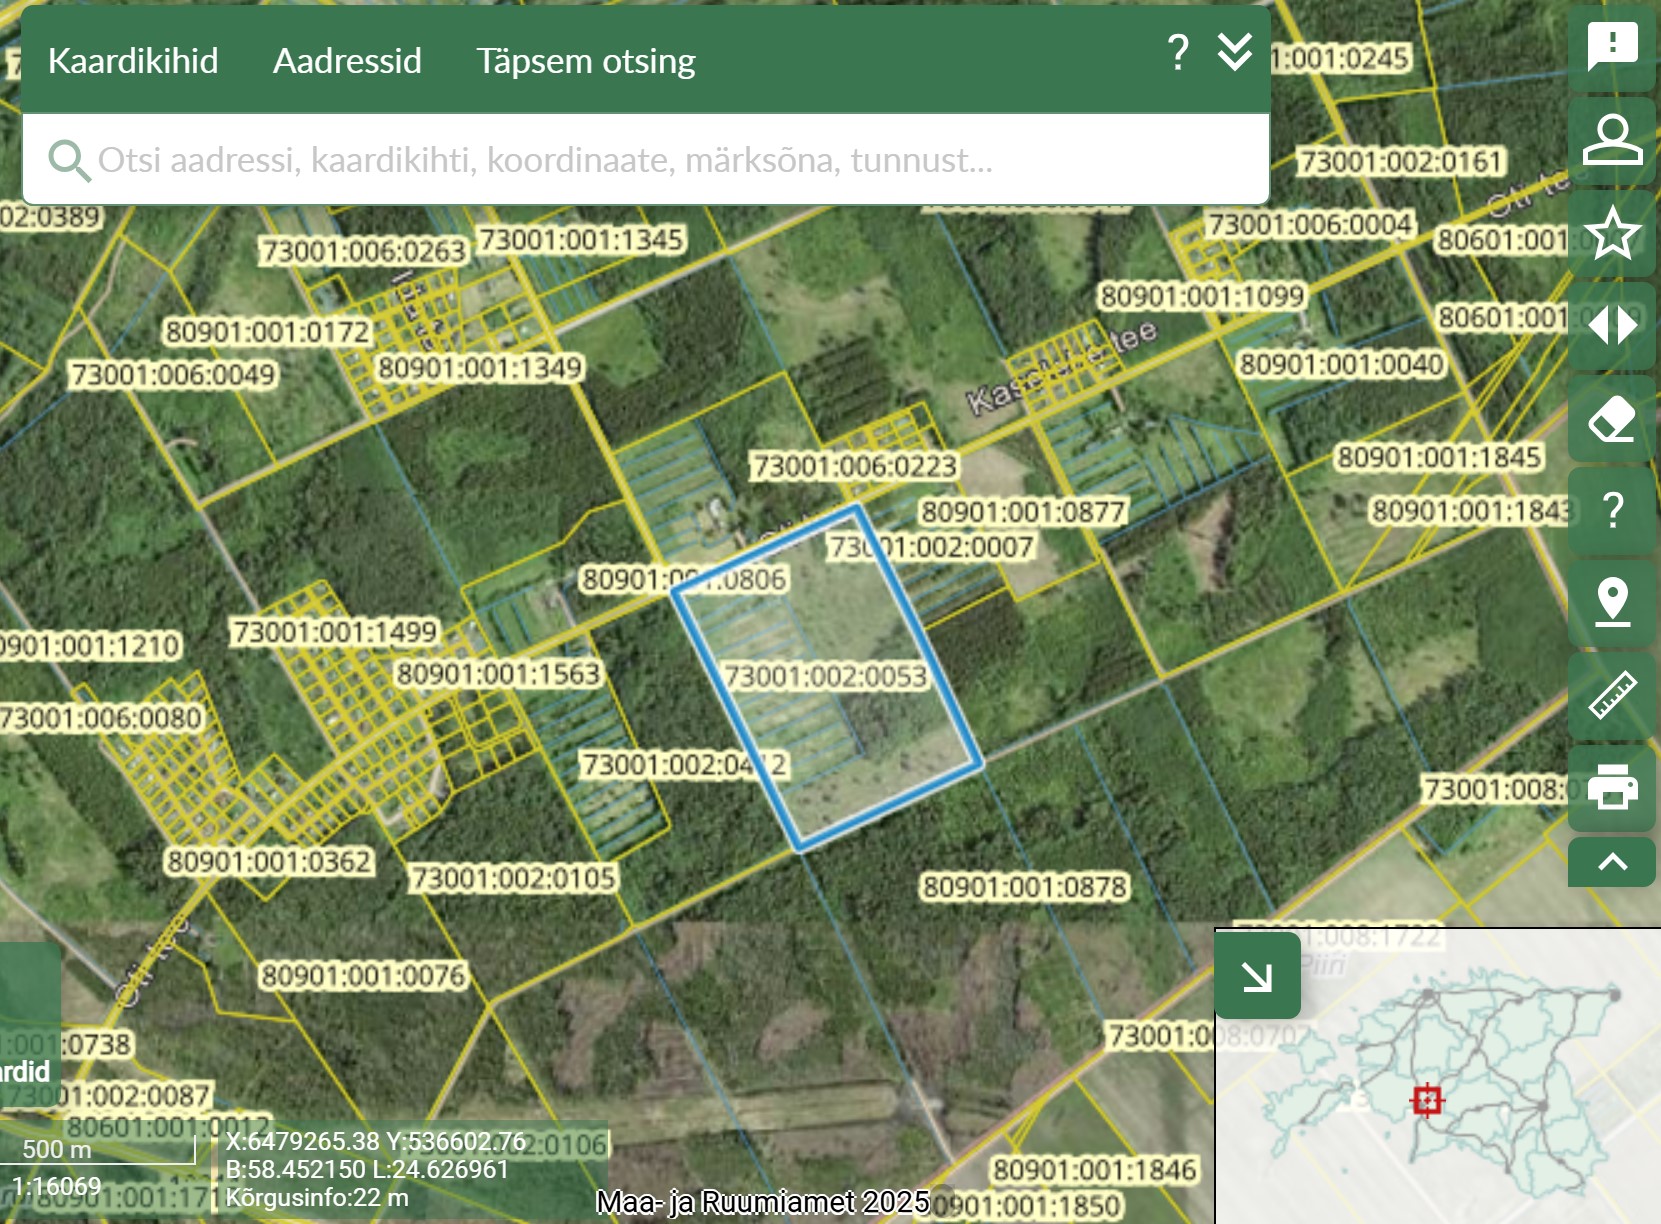The image size is (1661, 1224).
Task: Click parcel label 73001:002:0105
Action: (514, 879)
